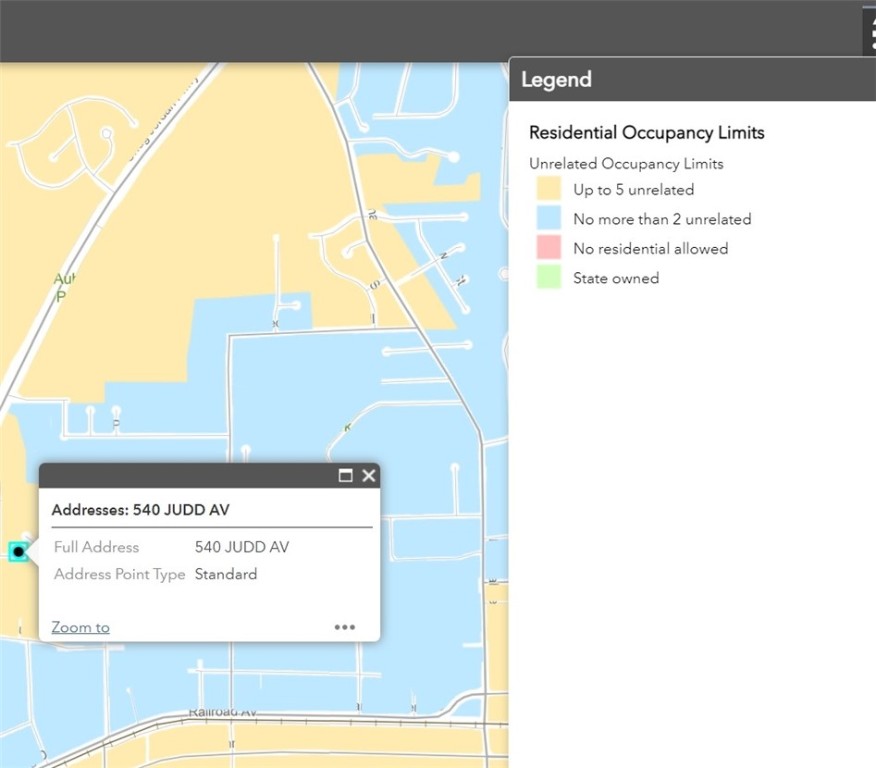Click the 'Unrelated Occupancy Limits' legend subheading
This screenshot has width=876, height=768.
(x=626, y=163)
